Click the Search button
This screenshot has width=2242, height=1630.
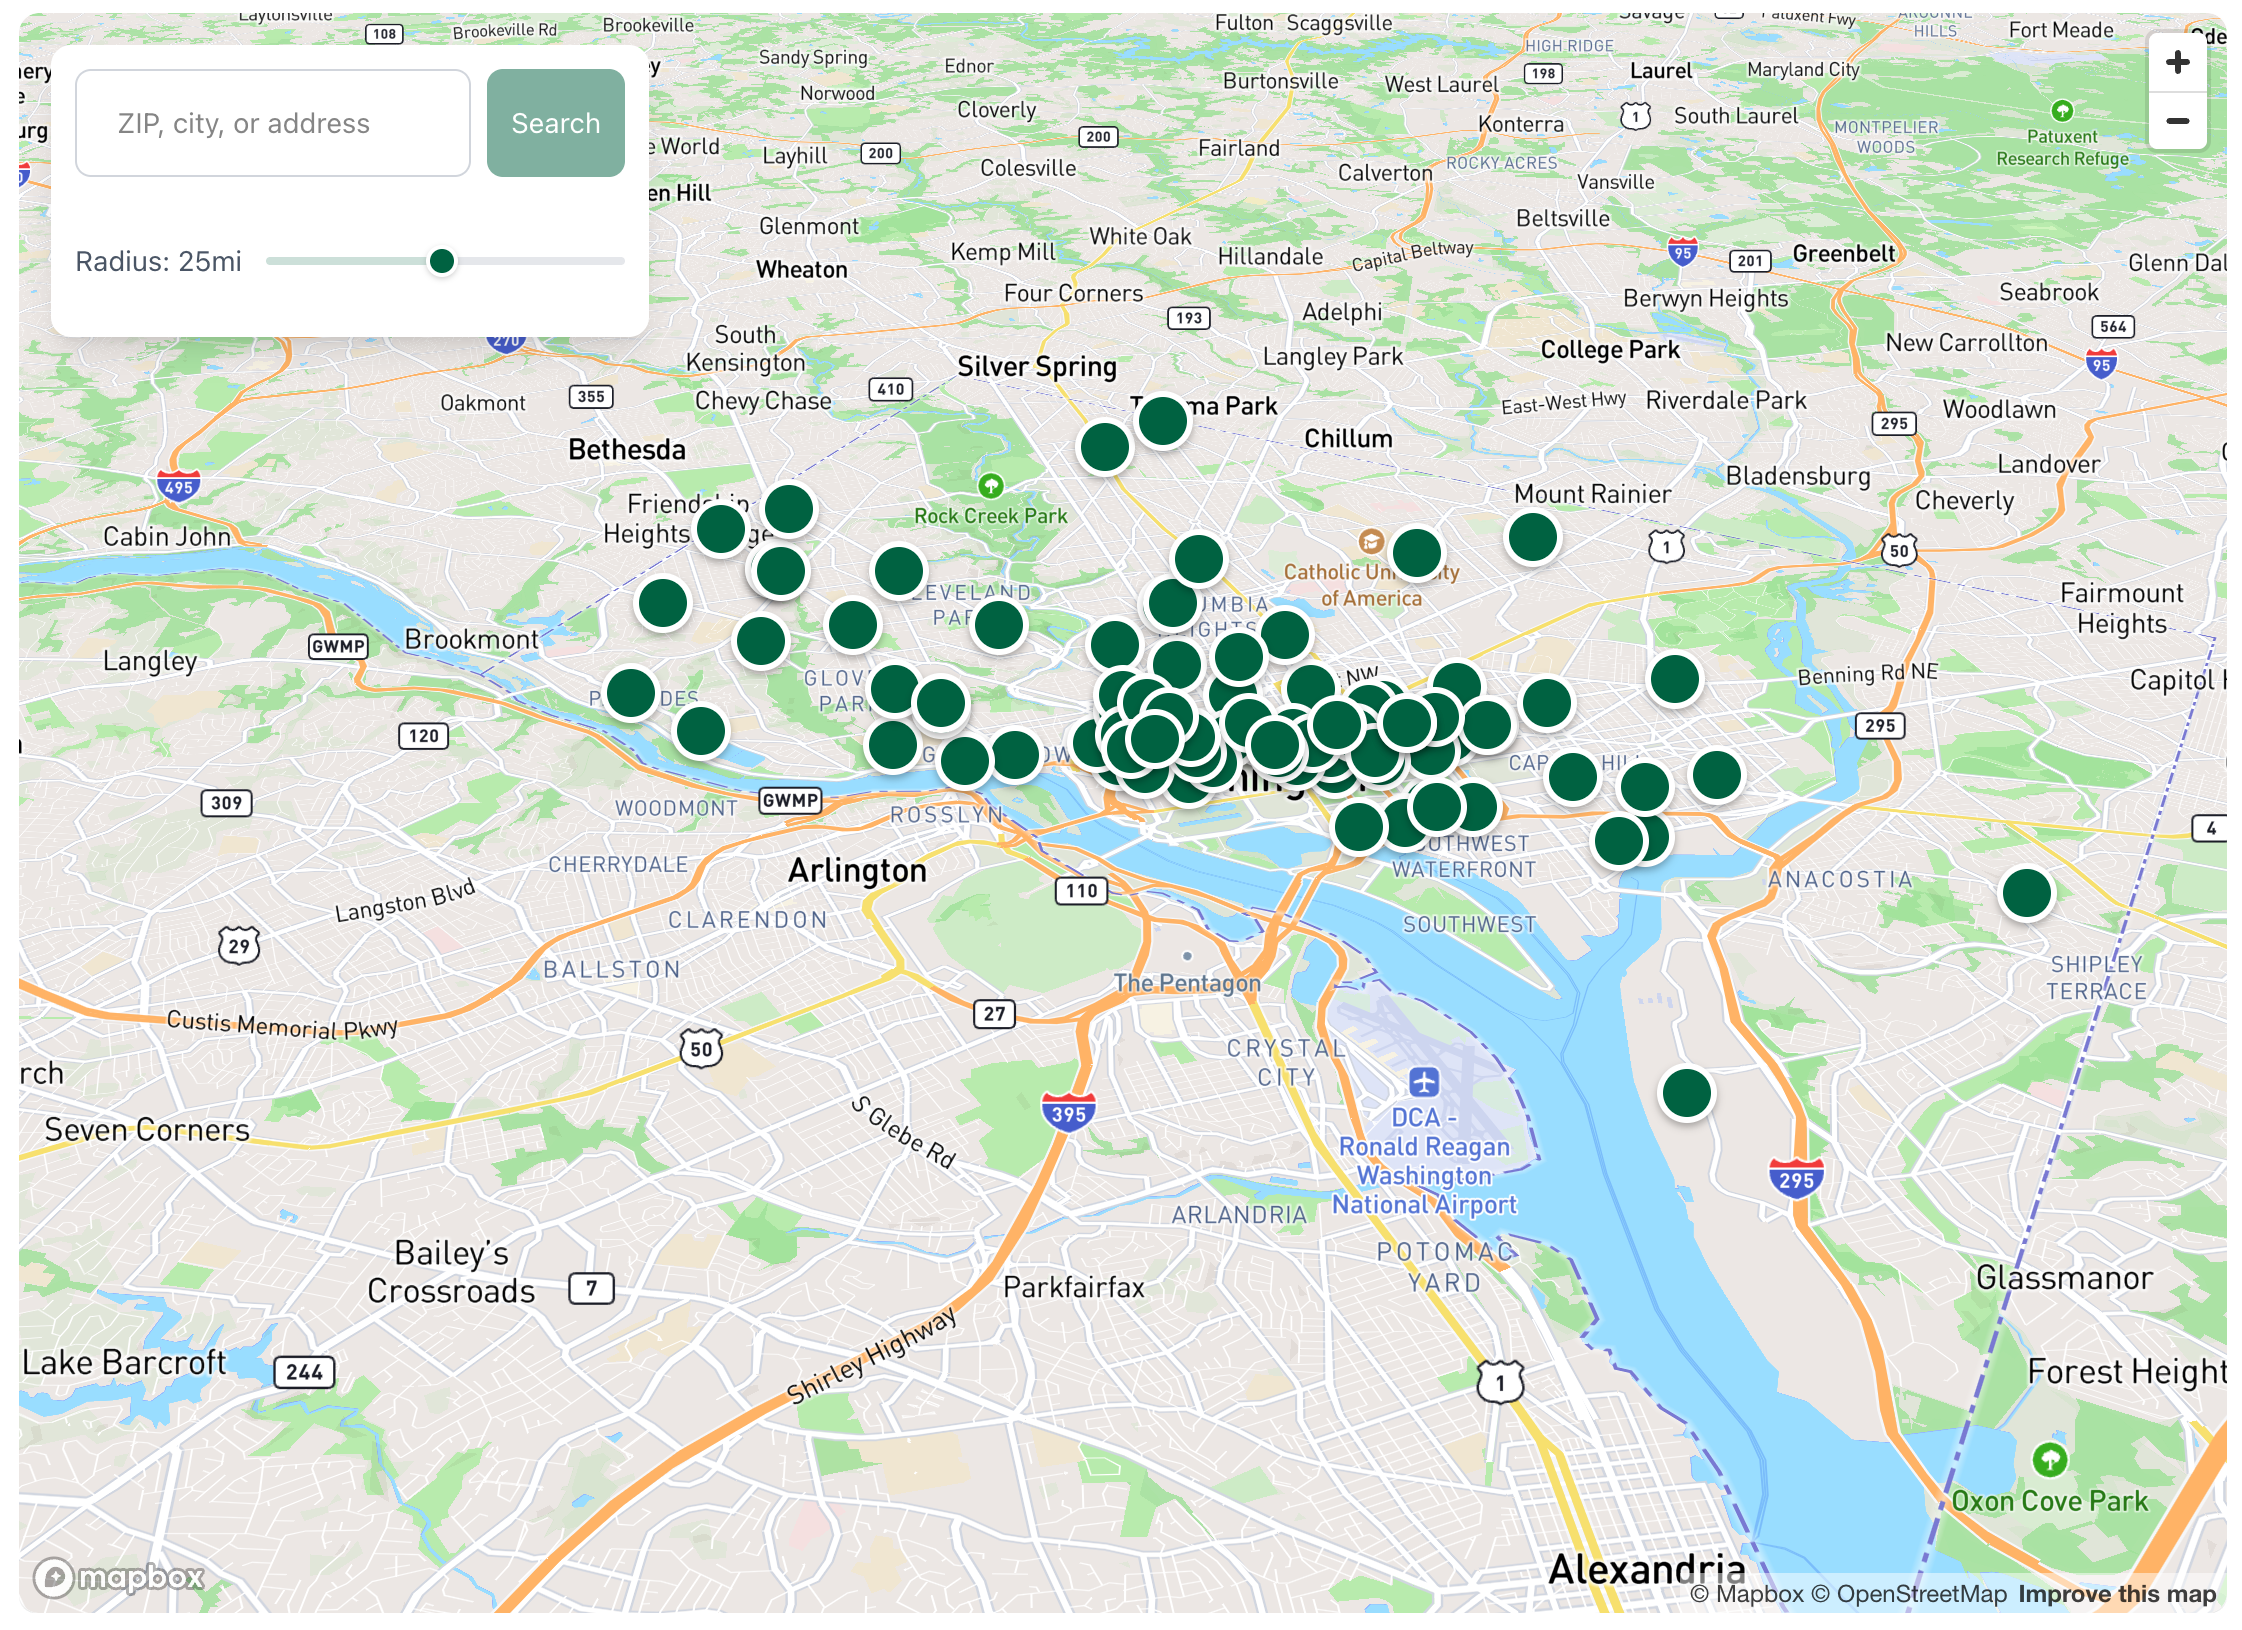(x=555, y=123)
